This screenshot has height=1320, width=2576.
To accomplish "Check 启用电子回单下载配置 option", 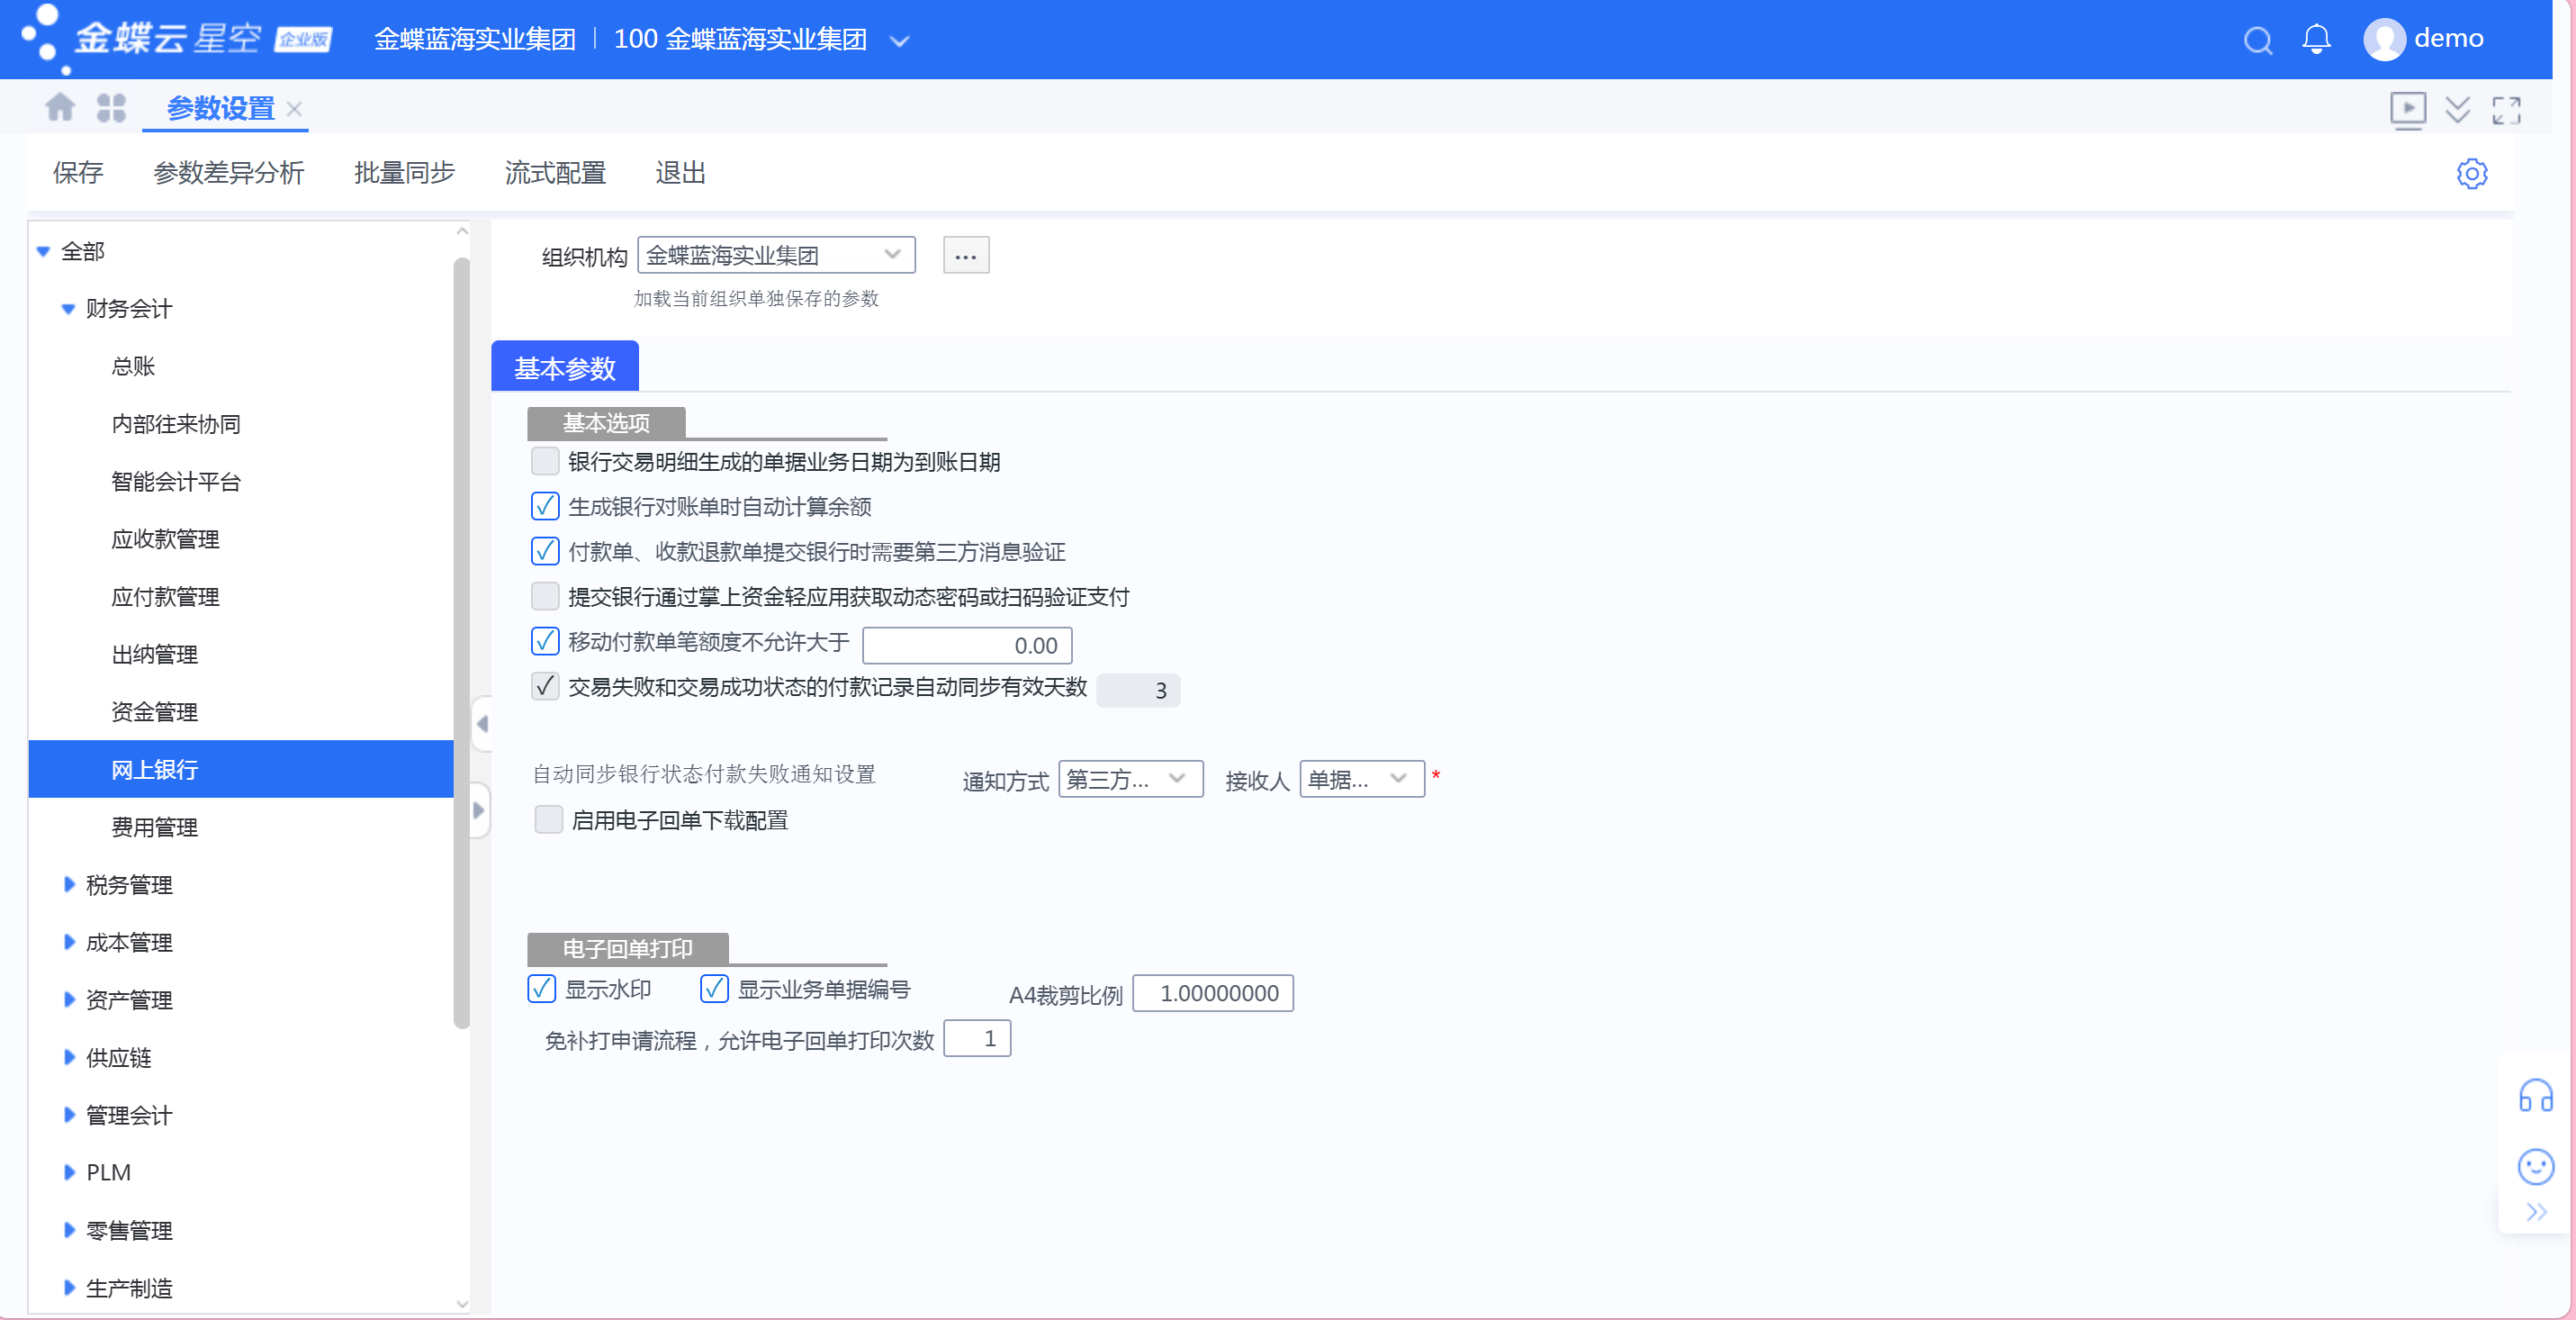I will pyautogui.click(x=548, y=820).
